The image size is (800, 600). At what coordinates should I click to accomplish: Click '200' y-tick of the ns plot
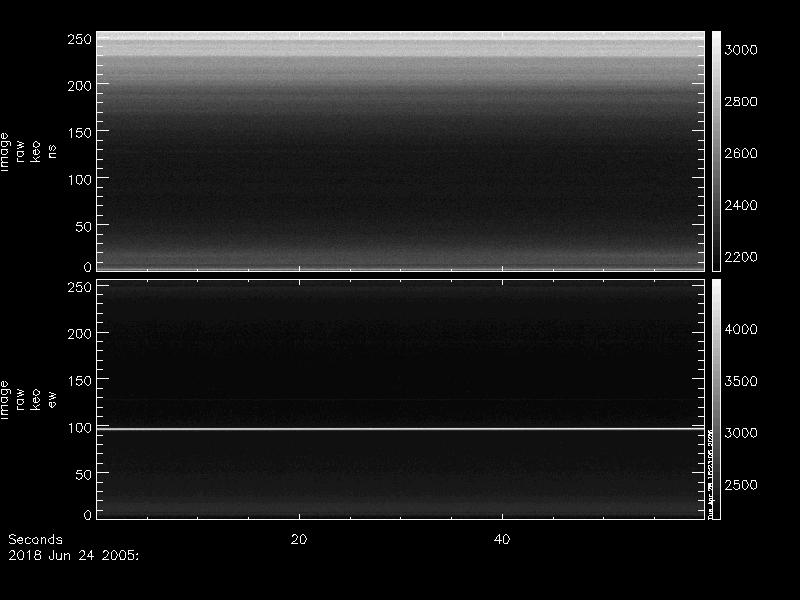pos(80,86)
